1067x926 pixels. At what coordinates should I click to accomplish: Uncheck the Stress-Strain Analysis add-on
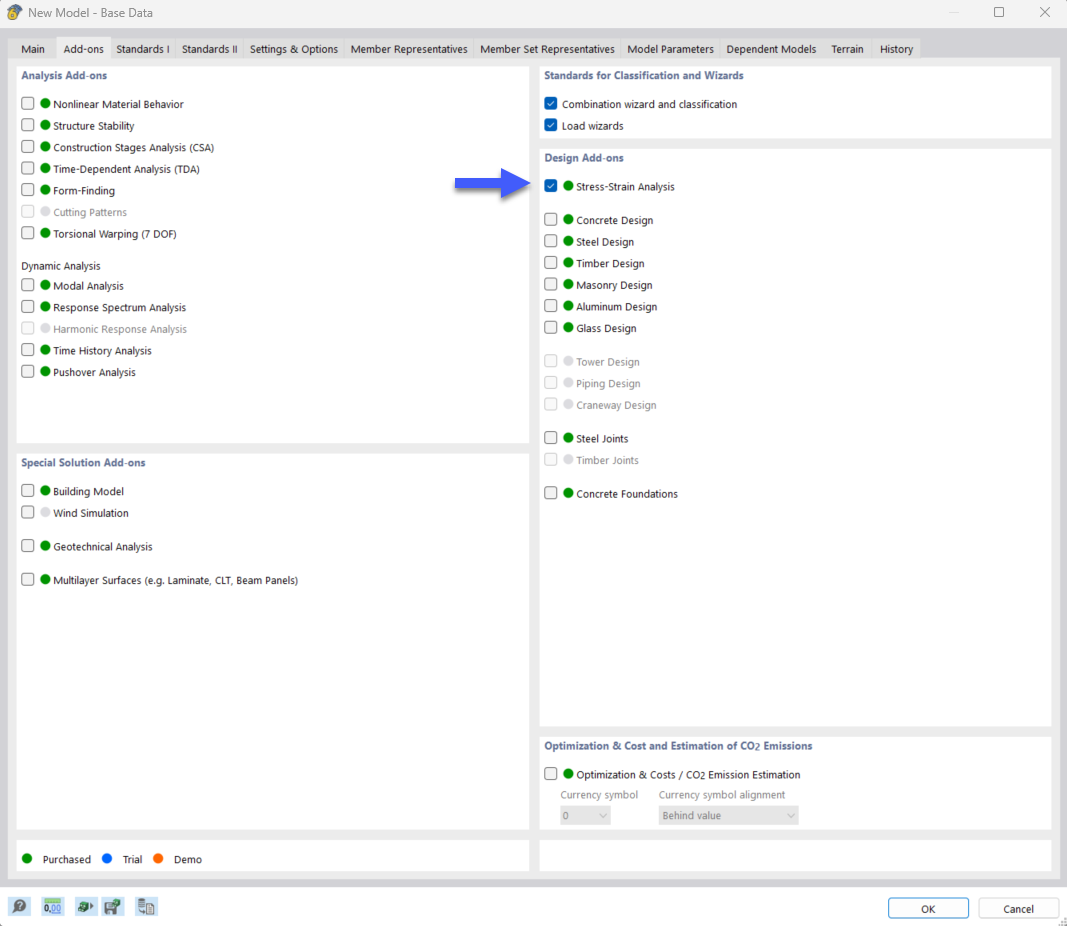pyautogui.click(x=550, y=186)
